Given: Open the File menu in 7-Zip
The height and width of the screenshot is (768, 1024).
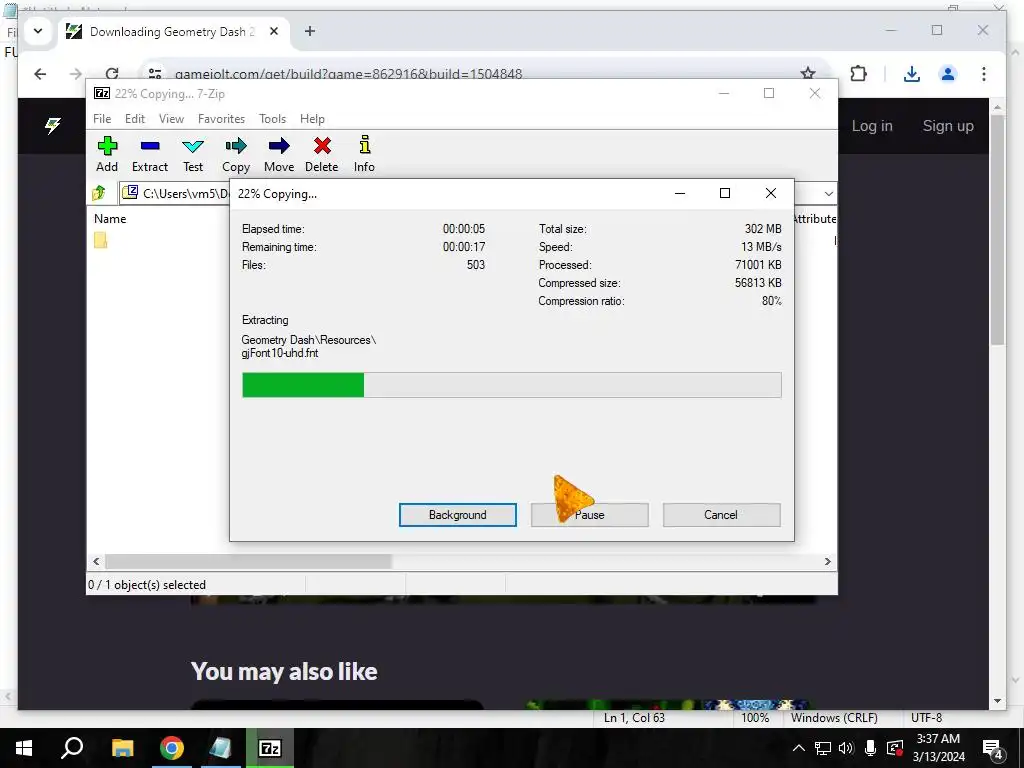Looking at the screenshot, I should [102, 119].
